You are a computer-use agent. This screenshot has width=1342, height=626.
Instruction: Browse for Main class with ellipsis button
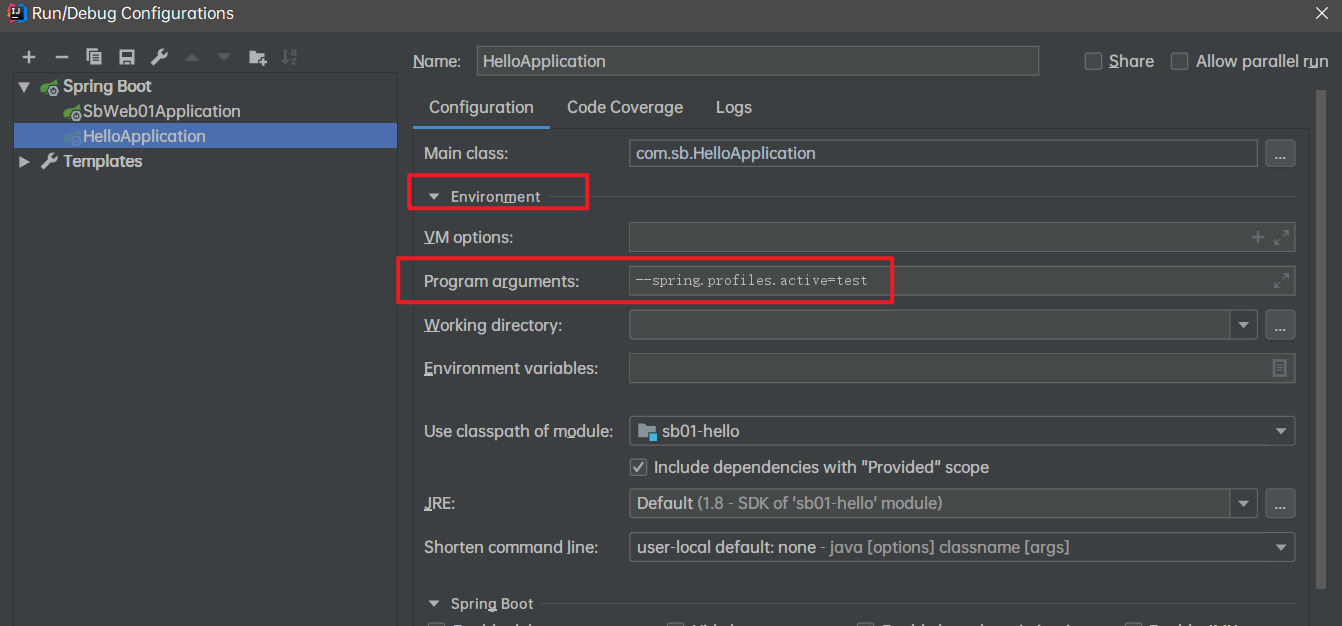tap(1281, 153)
